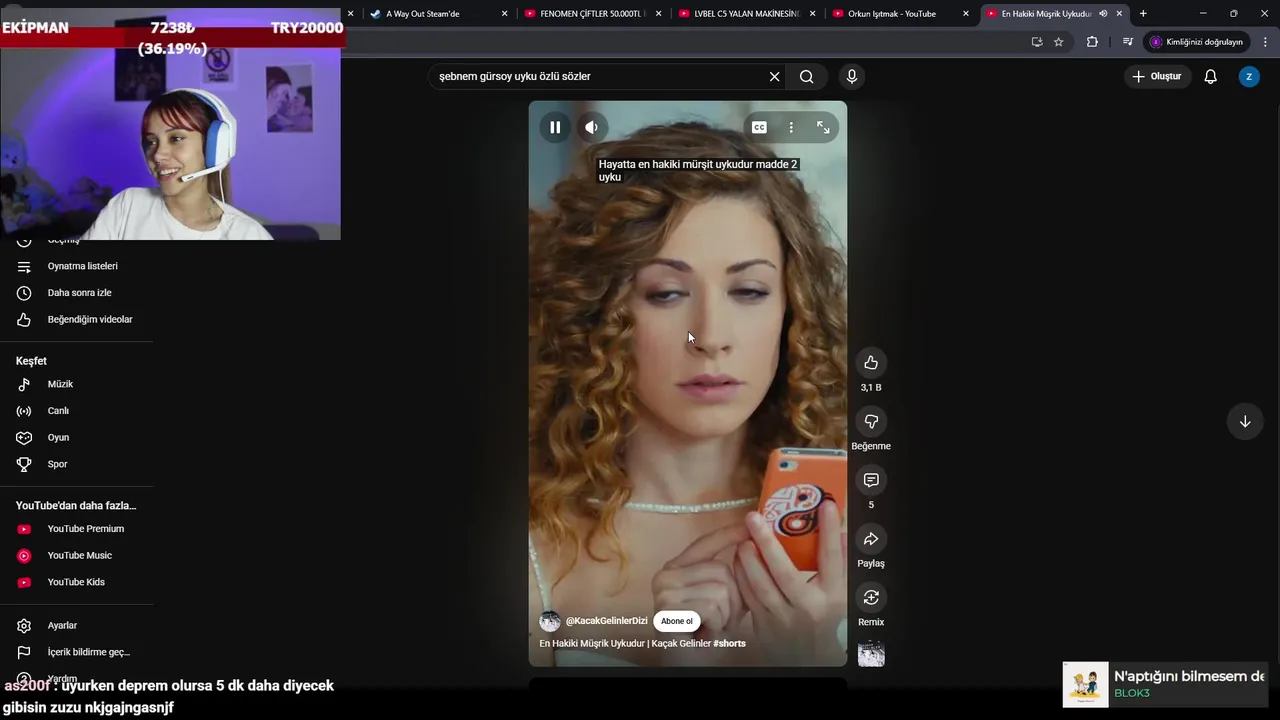Clear the YouTube search text

pyautogui.click(x=774, y=76)
